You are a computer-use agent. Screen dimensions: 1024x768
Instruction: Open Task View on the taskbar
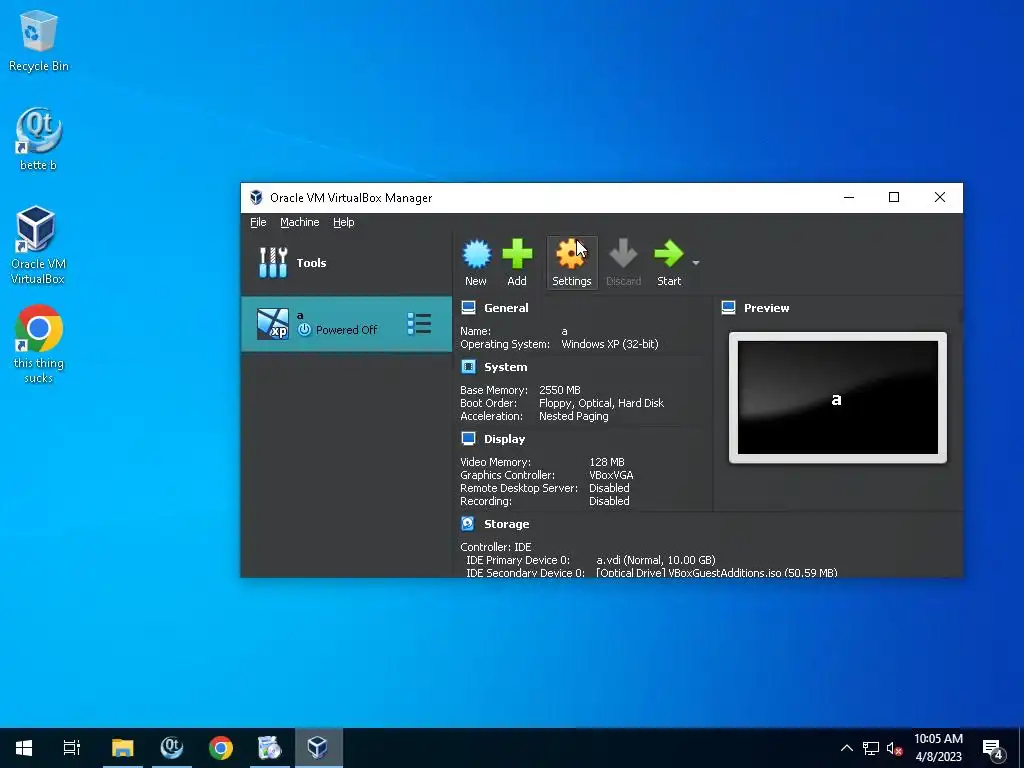(x=71, y=748)
